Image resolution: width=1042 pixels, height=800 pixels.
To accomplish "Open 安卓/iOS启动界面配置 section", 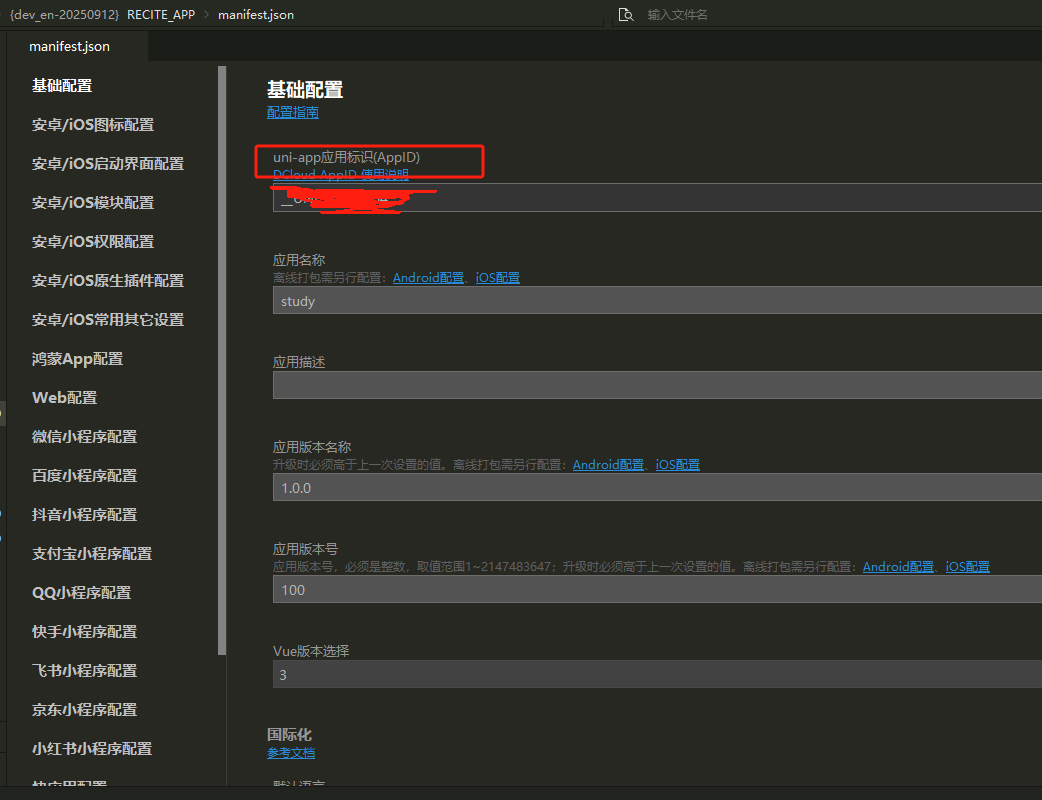I will click(x=108, y=163).
